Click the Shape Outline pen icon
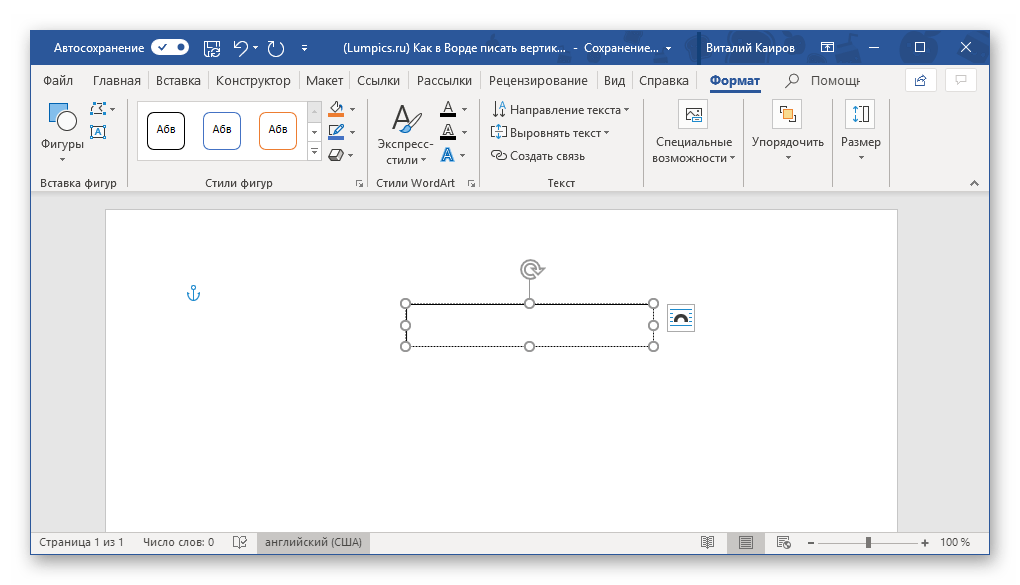This screenshot has width=1020, height=585. pos(336,132)
